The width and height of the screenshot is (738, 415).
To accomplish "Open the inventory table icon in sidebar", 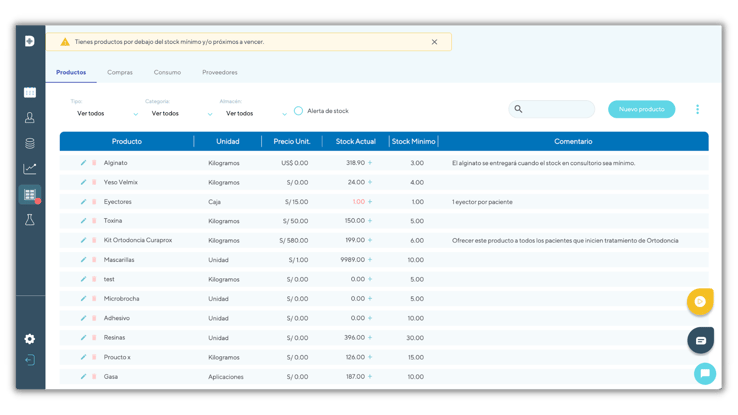I will click(x=30, y=194).
